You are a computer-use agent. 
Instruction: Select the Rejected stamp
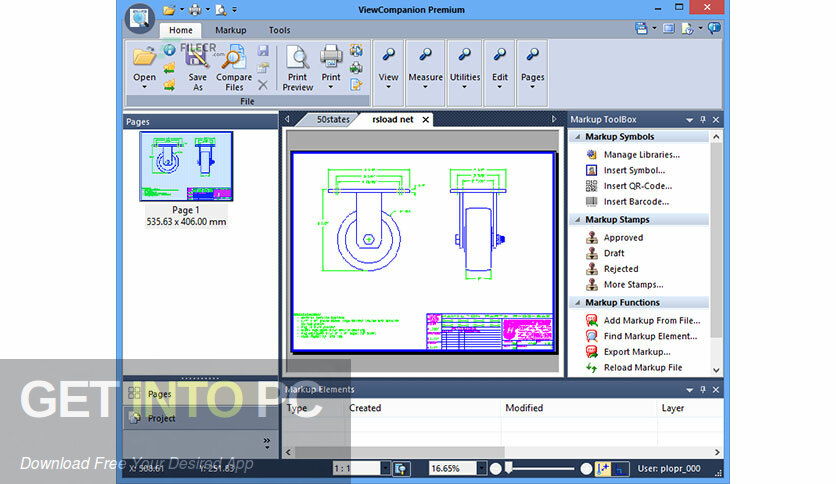click(x=612, y=269)
